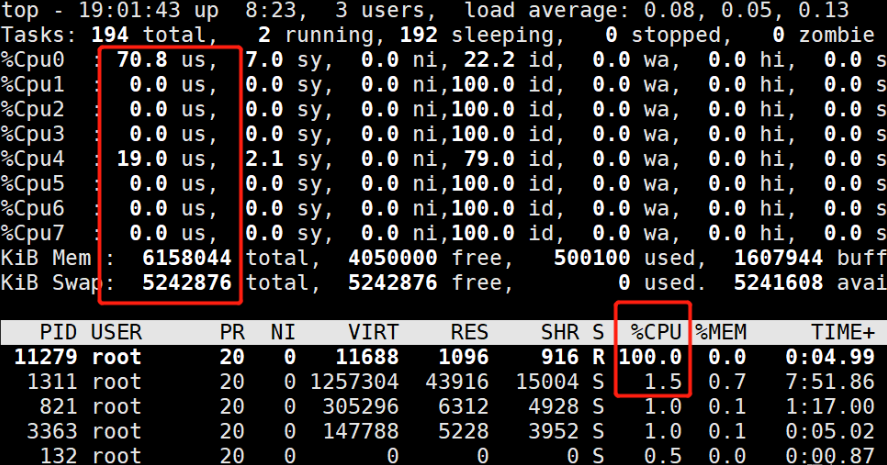This screenshot has width=887, height=465.
Task: Click the '192' sleeping tasks count
Action: (419, 35)
